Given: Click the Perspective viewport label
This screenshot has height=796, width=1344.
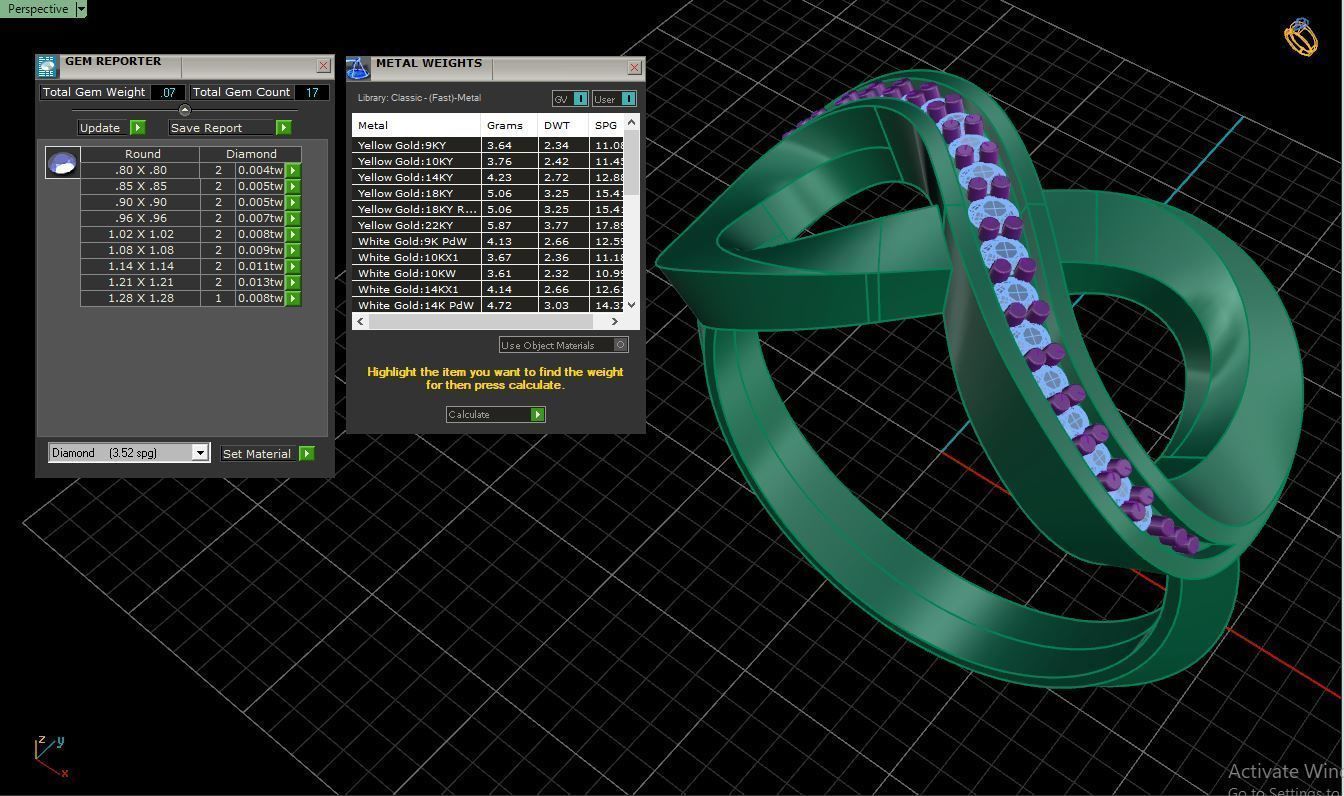Looking at the screenshot, I should click(x=38, y=9).
